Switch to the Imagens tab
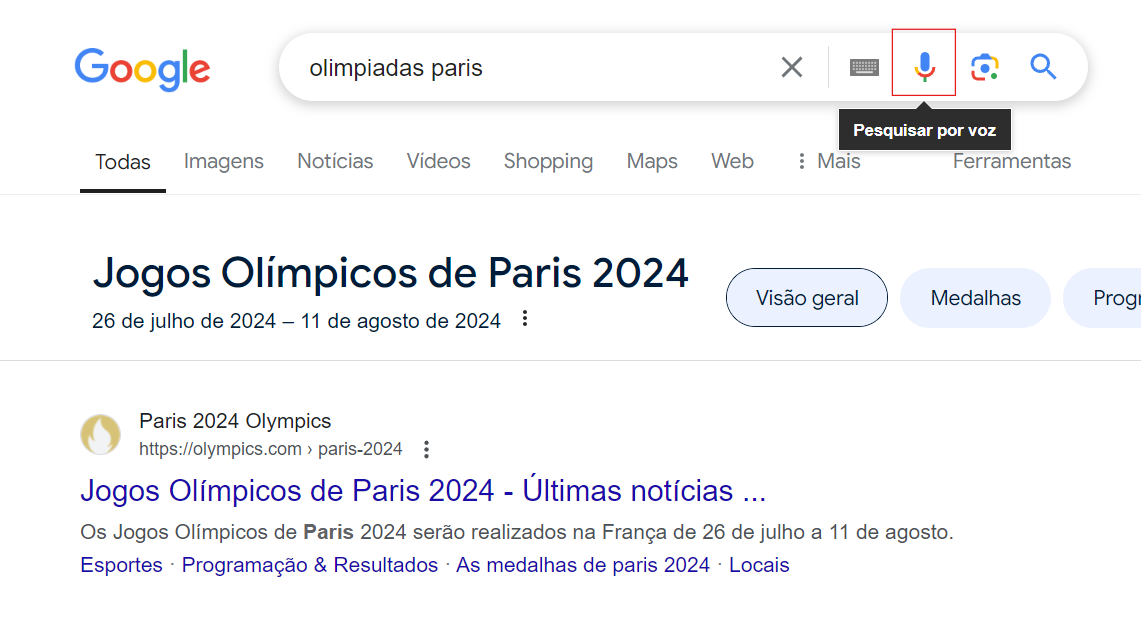The image size is (1141, 625). coord(223,161)
